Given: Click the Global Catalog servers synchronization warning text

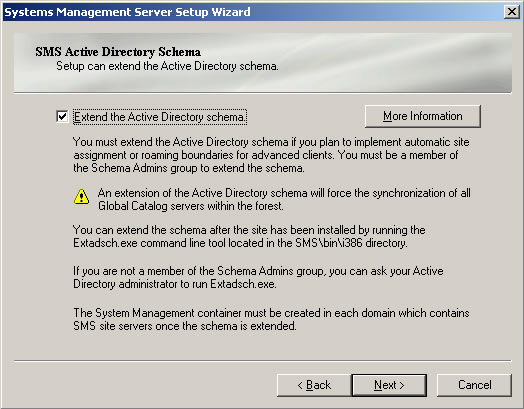Looking at the screenshot, I should pyautogui.click(x=284, y=199).
